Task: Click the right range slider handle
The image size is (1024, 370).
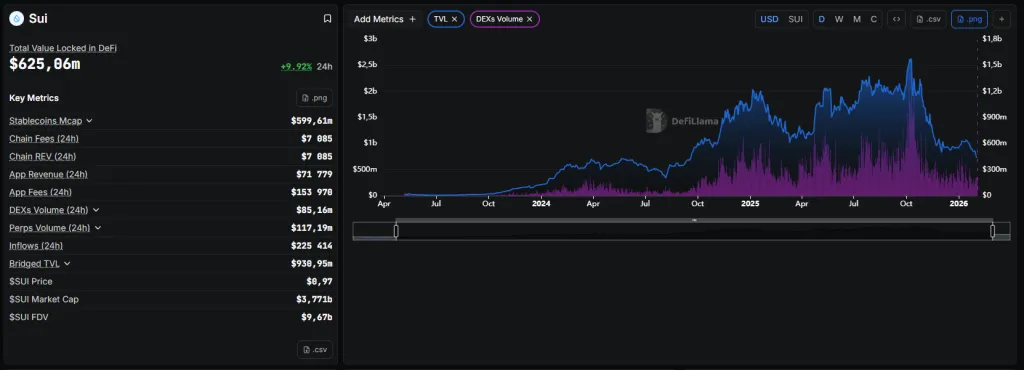Action: tap(993, 231)
